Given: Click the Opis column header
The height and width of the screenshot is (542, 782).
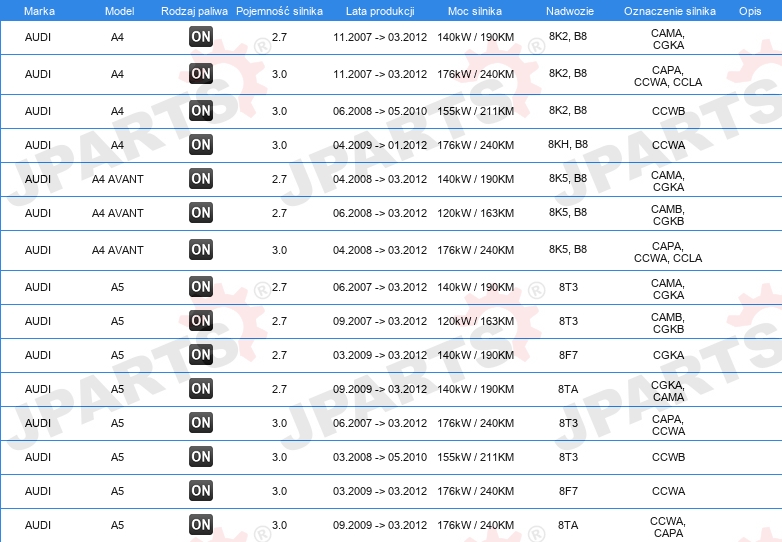Looking at the screenshot, I should 750,11.
